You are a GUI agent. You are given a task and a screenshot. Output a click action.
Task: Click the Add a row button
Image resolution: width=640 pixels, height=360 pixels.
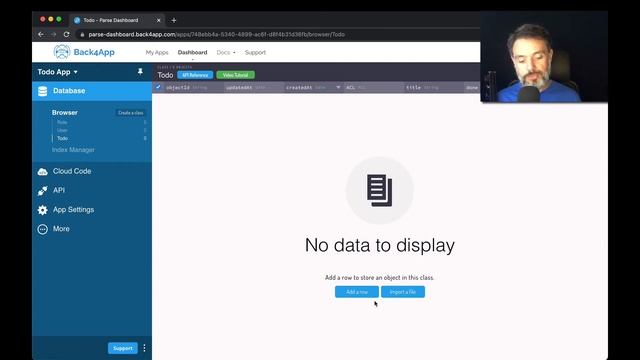coord(357,292)
